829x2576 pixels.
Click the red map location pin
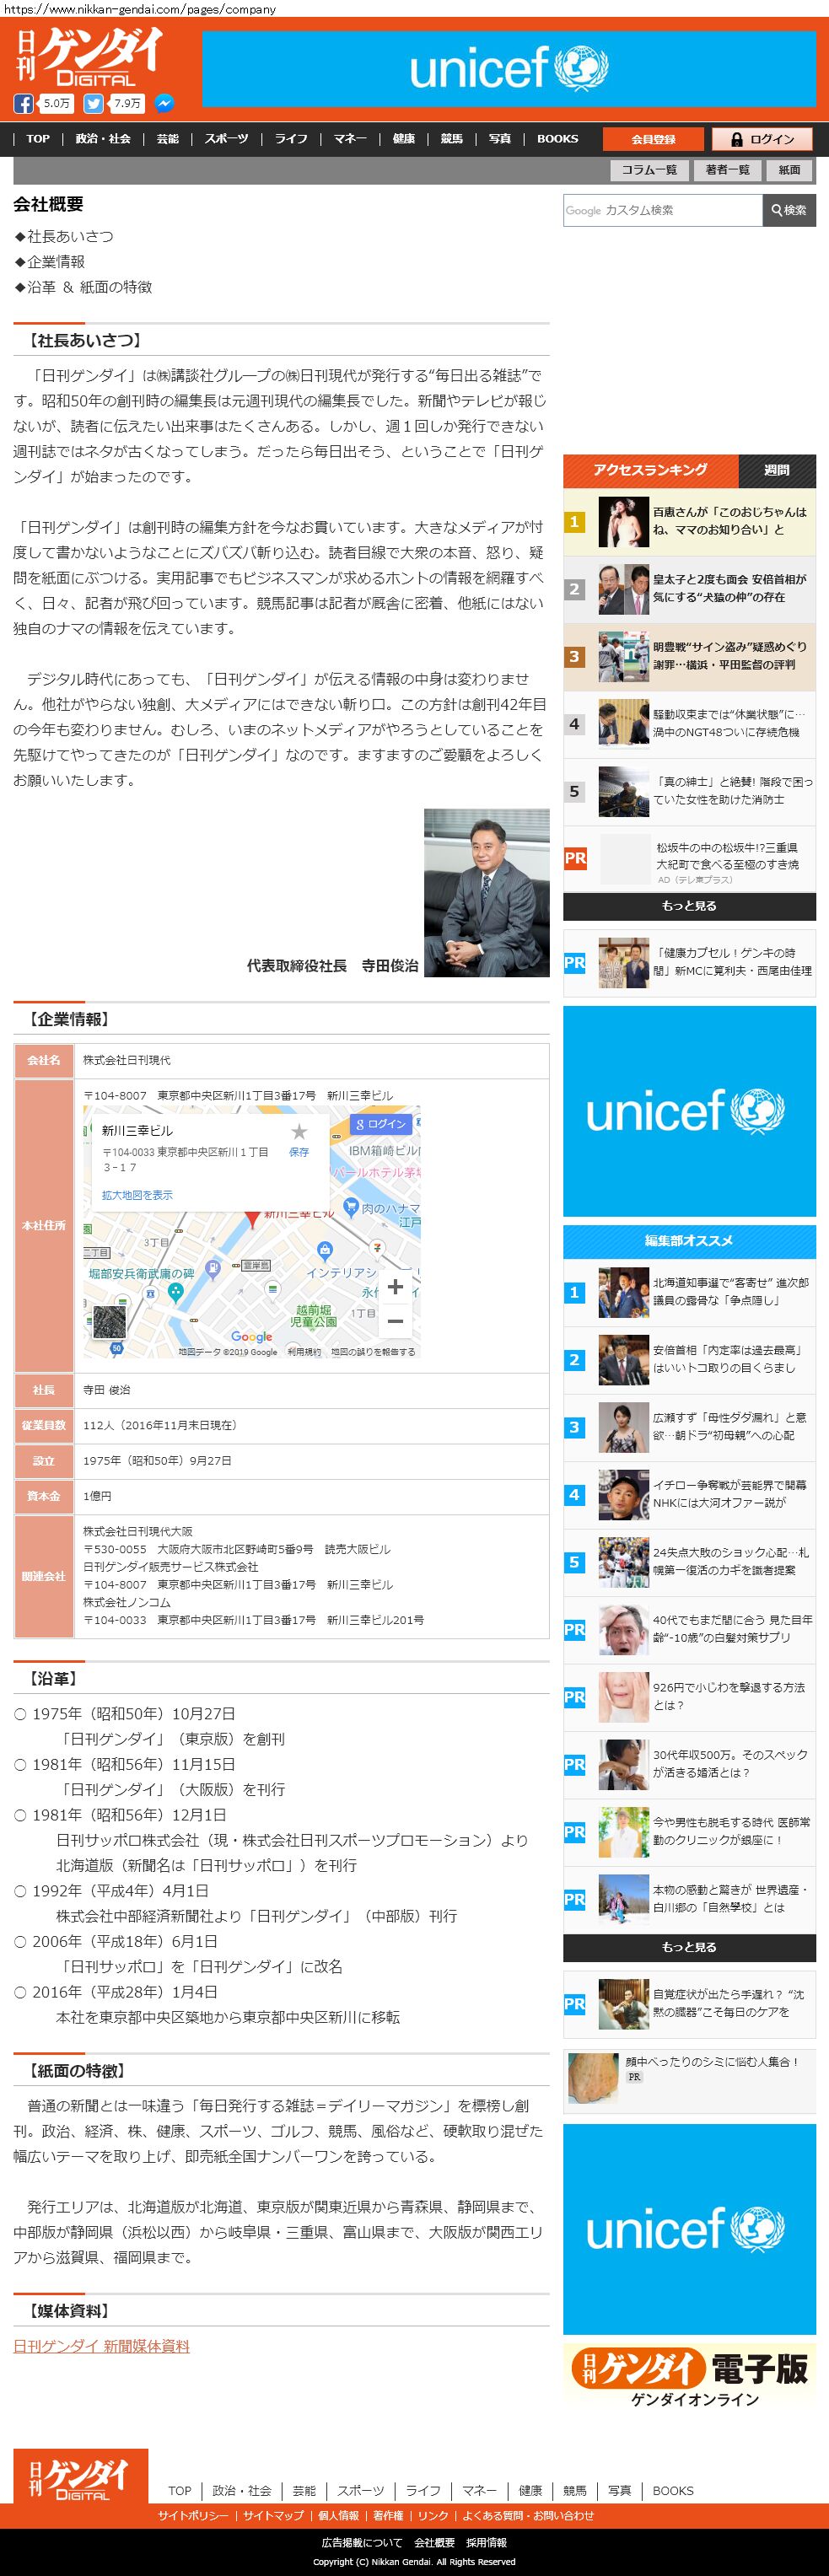(253, 1219)
